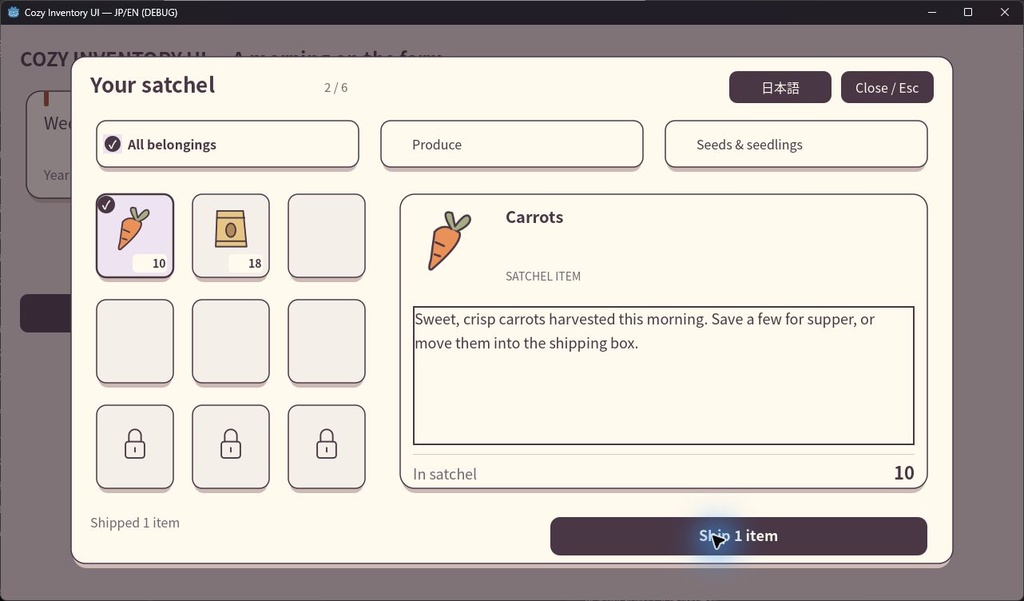This screenshot has height=601, width=1024.
Task: Select the empty slot above the last padlock
Action: tap(327, 341)
